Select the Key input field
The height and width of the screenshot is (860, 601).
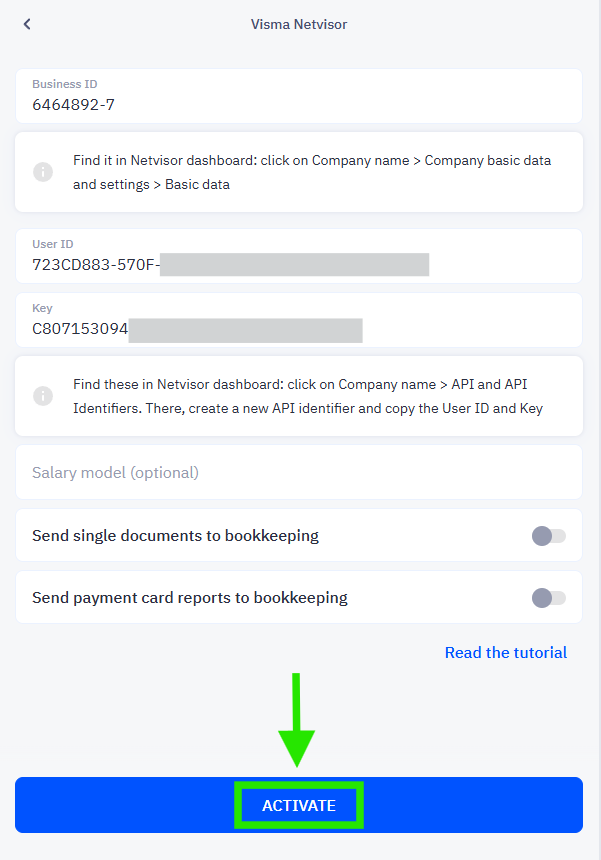click(x=299, y=320)
